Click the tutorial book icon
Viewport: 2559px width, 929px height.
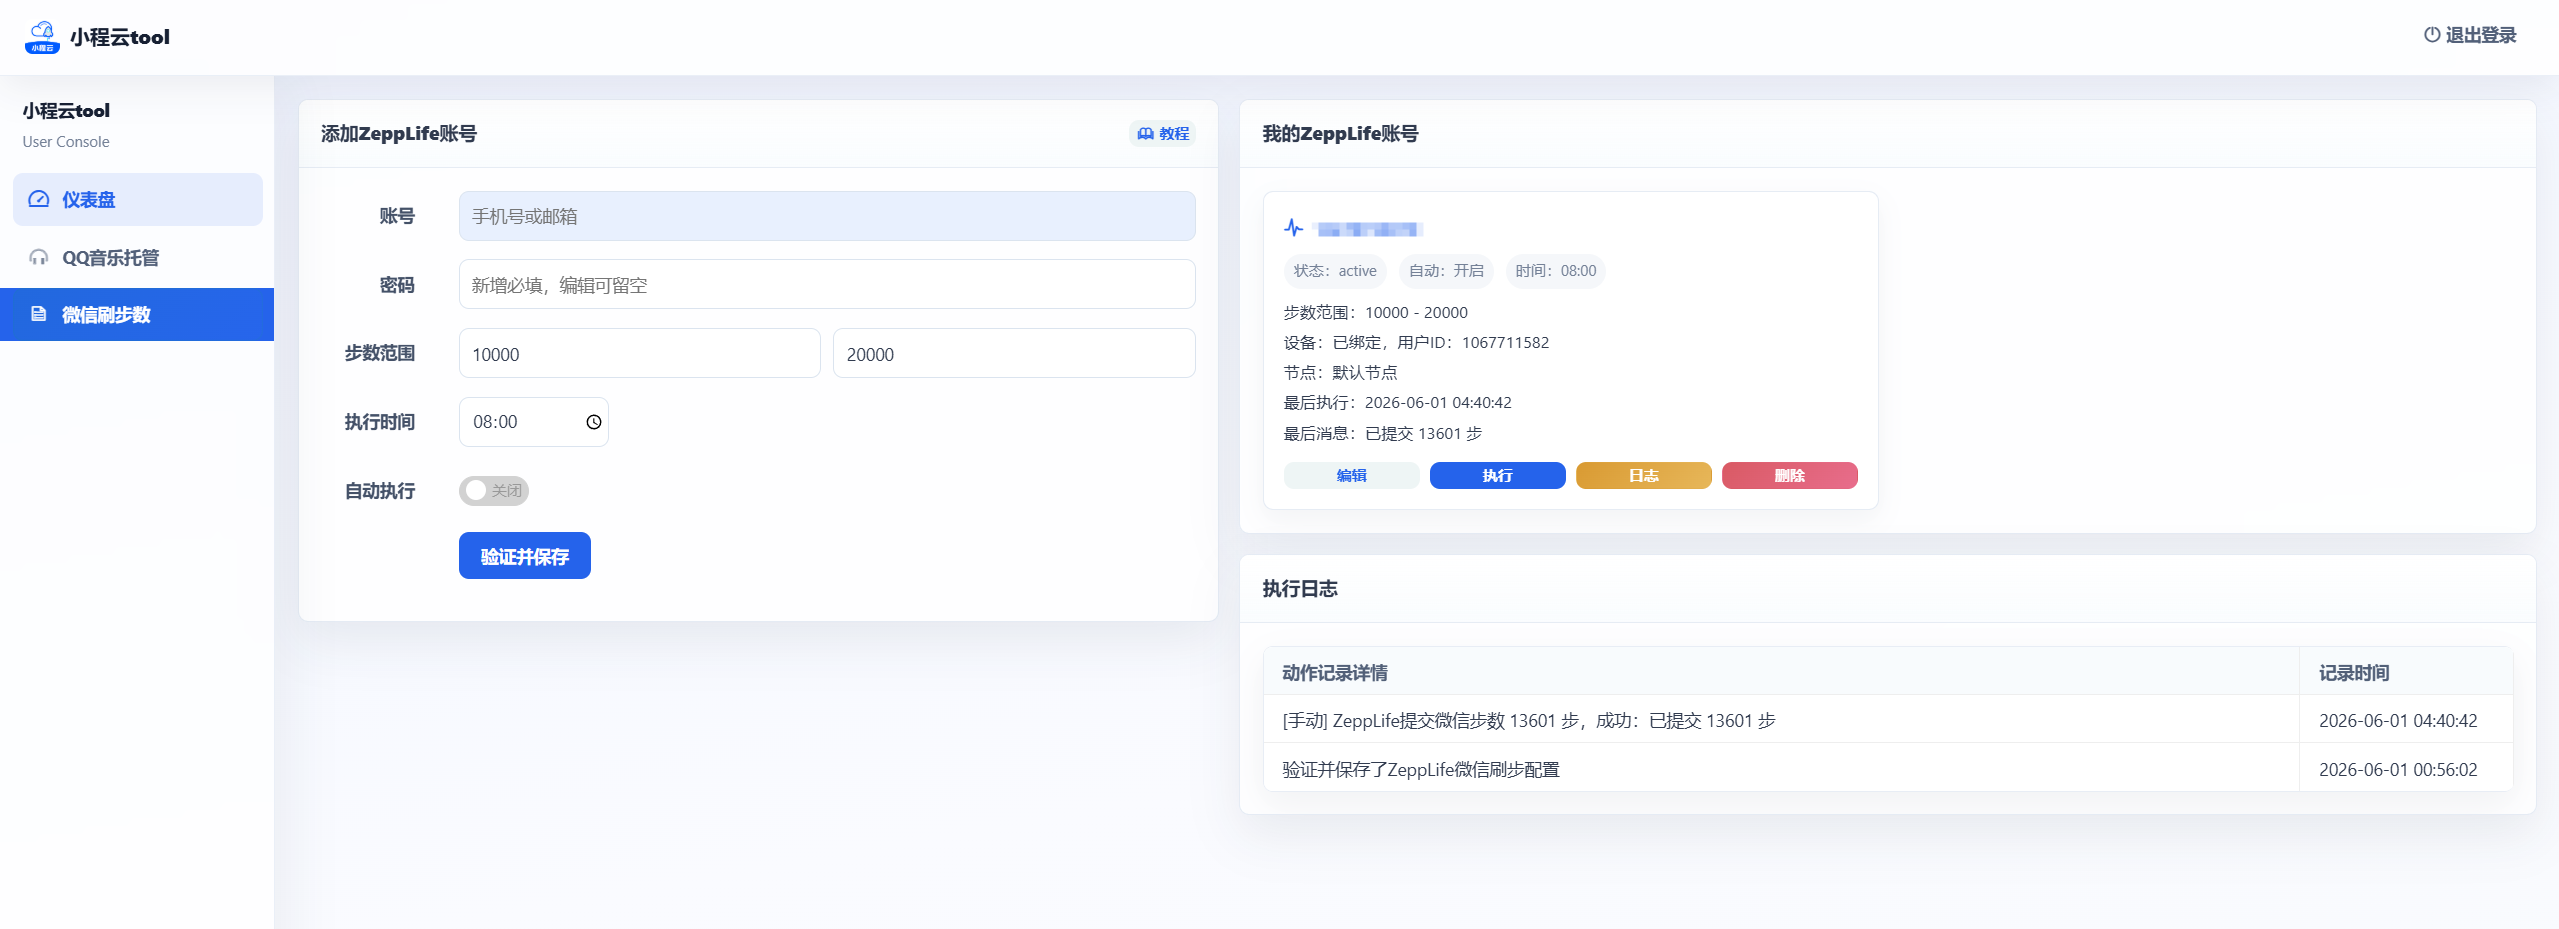(1145, 134)
